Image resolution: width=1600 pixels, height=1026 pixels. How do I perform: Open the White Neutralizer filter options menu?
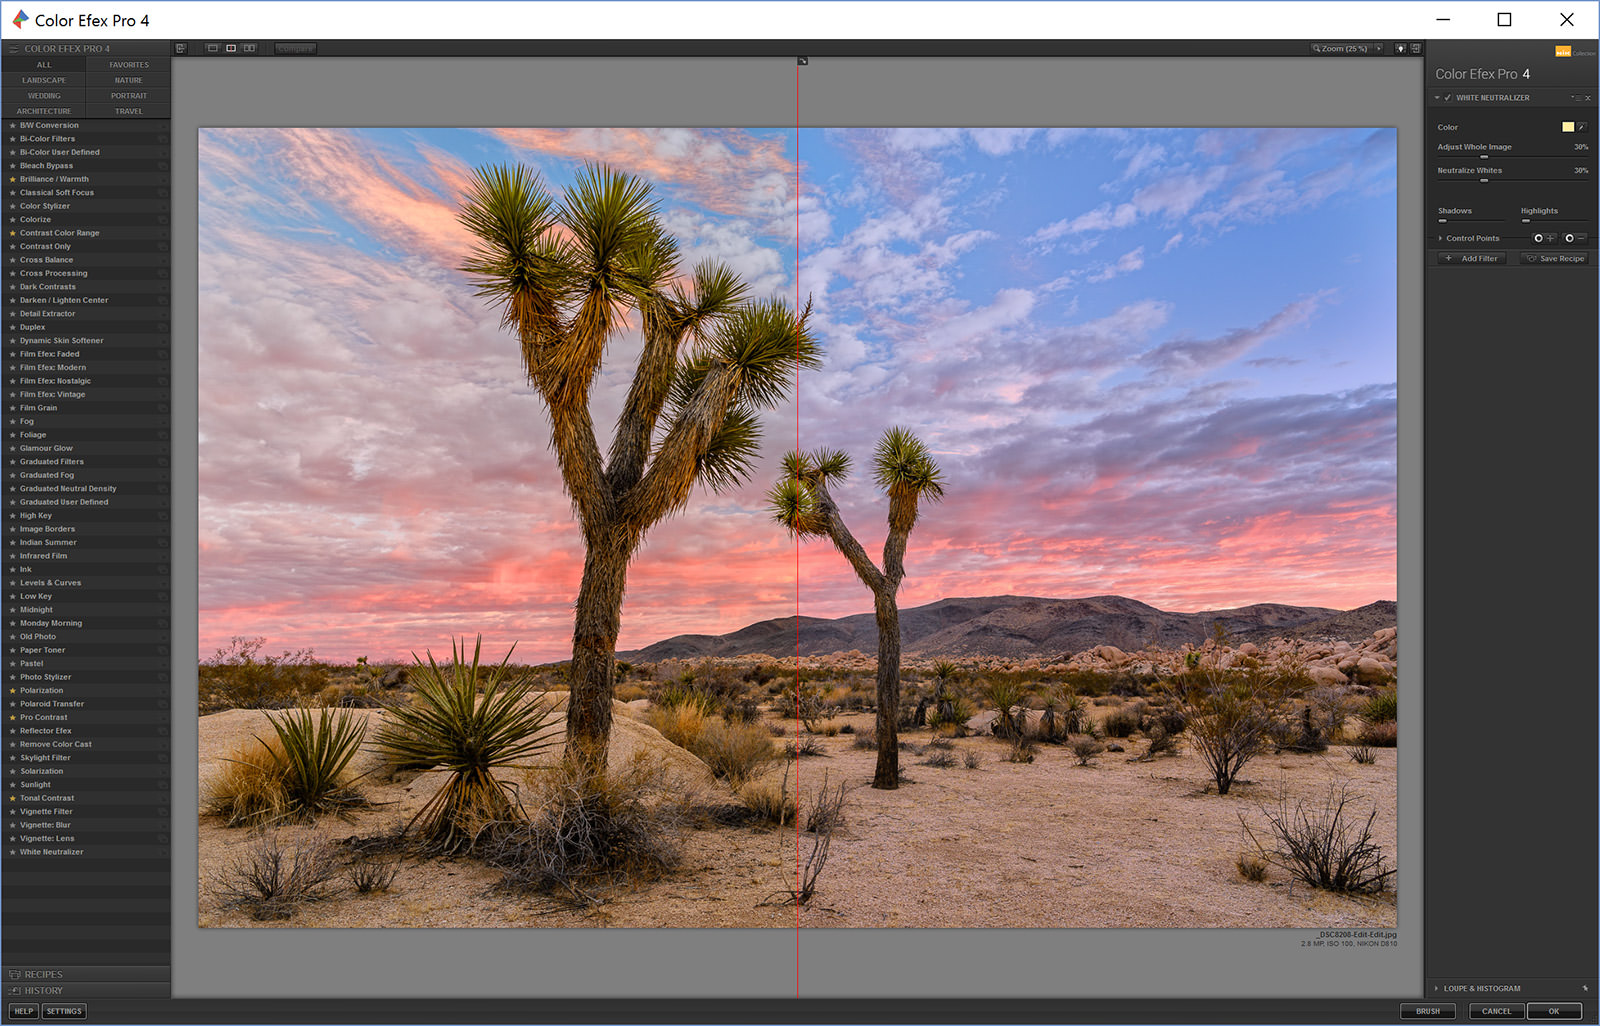coord(1577,98)
